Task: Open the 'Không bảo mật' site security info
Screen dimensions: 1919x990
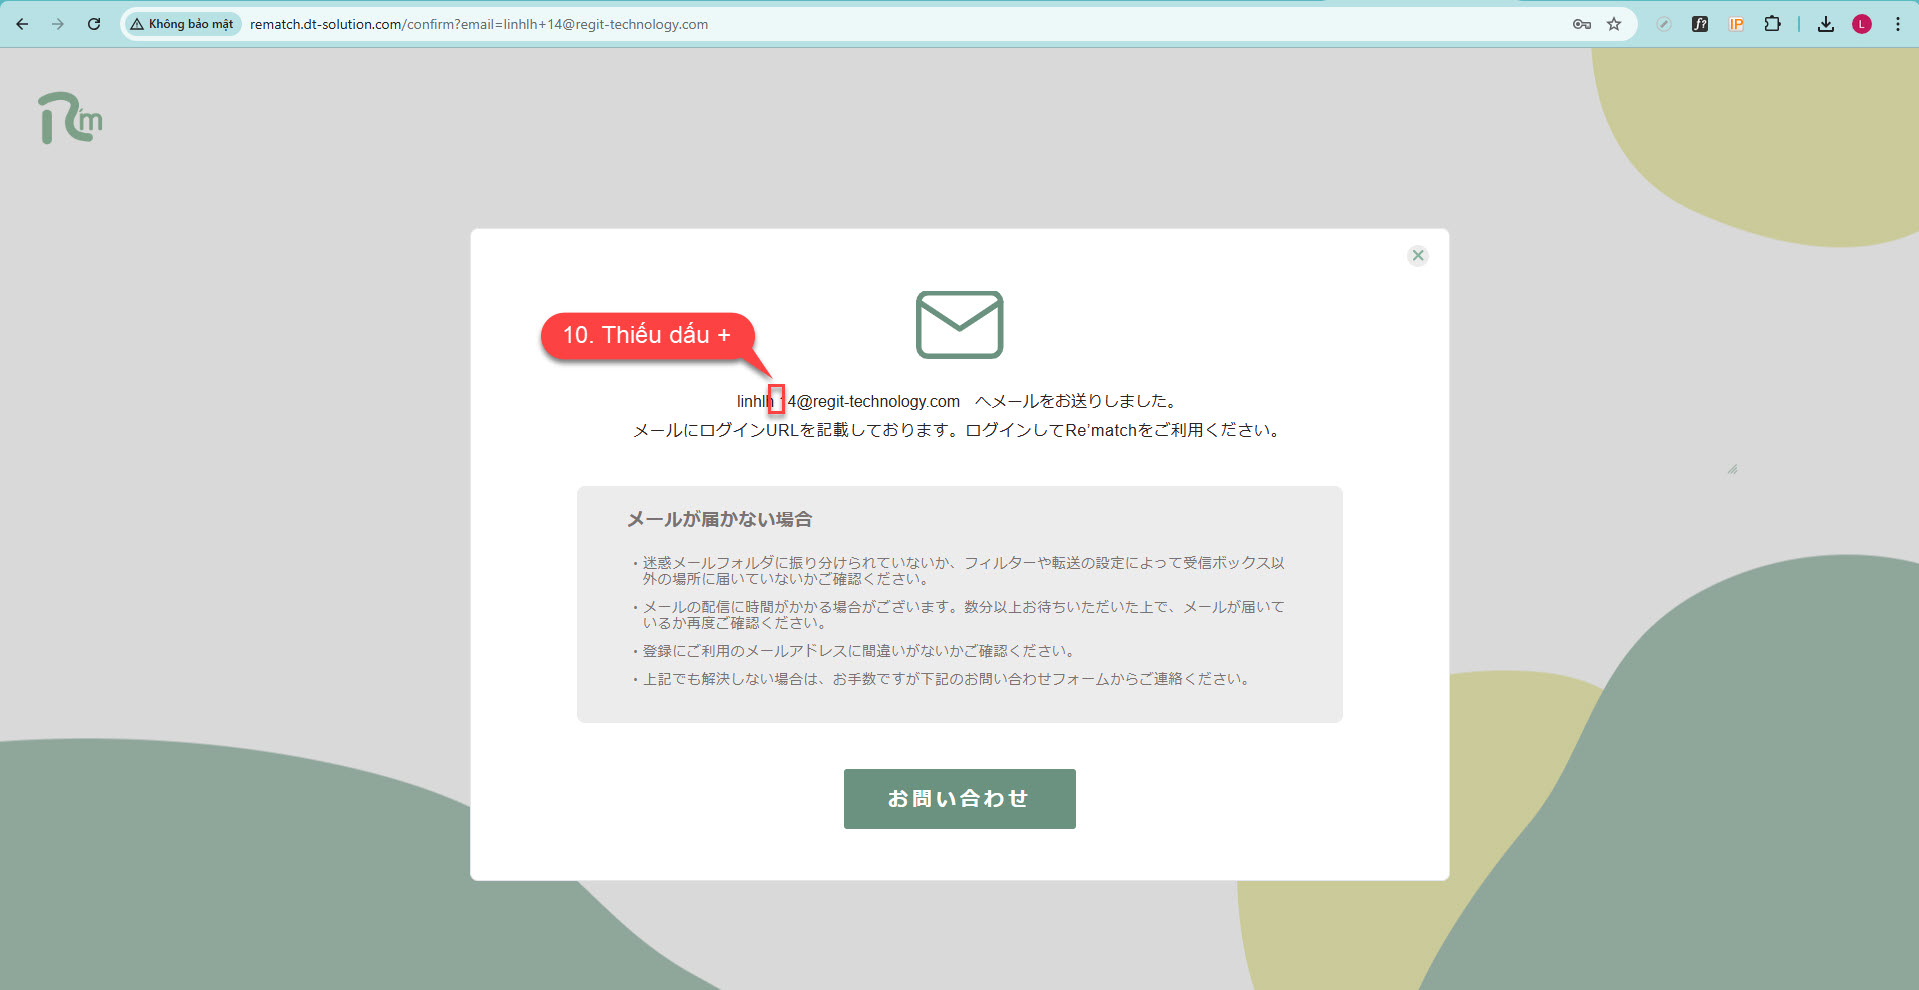Action: (182, 24)
